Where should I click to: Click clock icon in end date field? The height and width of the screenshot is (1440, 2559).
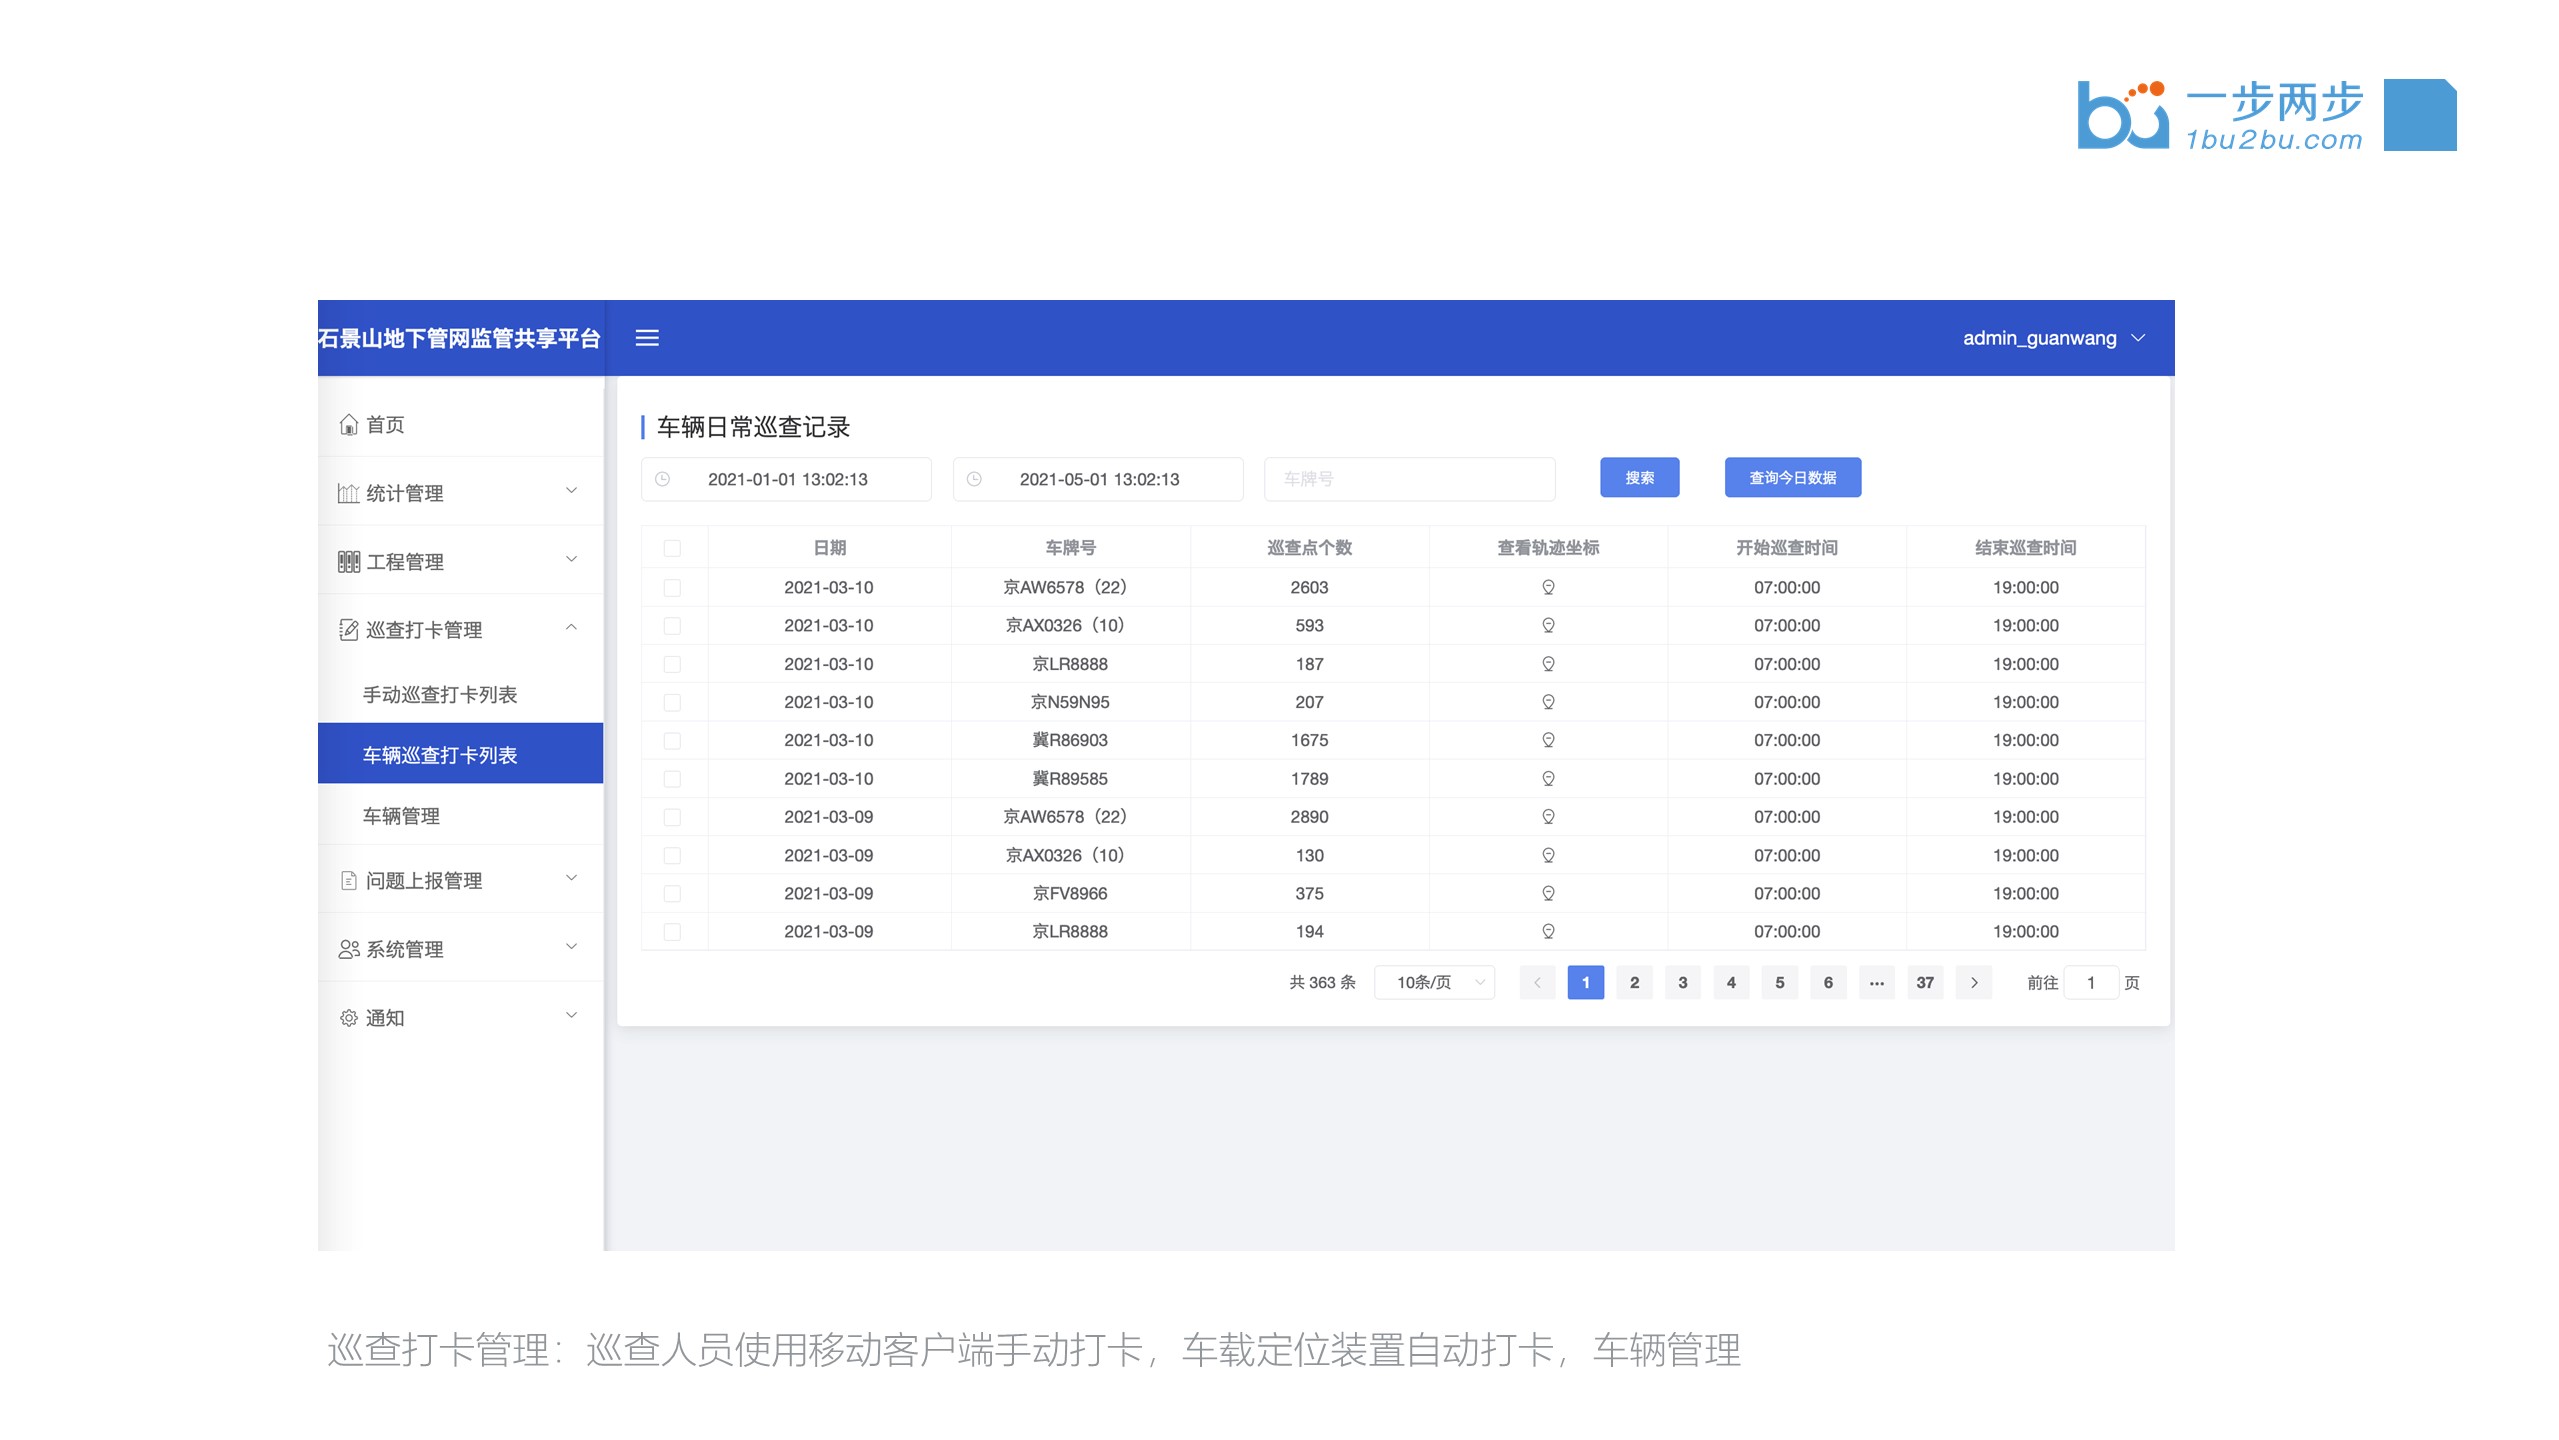pos(974,479)
